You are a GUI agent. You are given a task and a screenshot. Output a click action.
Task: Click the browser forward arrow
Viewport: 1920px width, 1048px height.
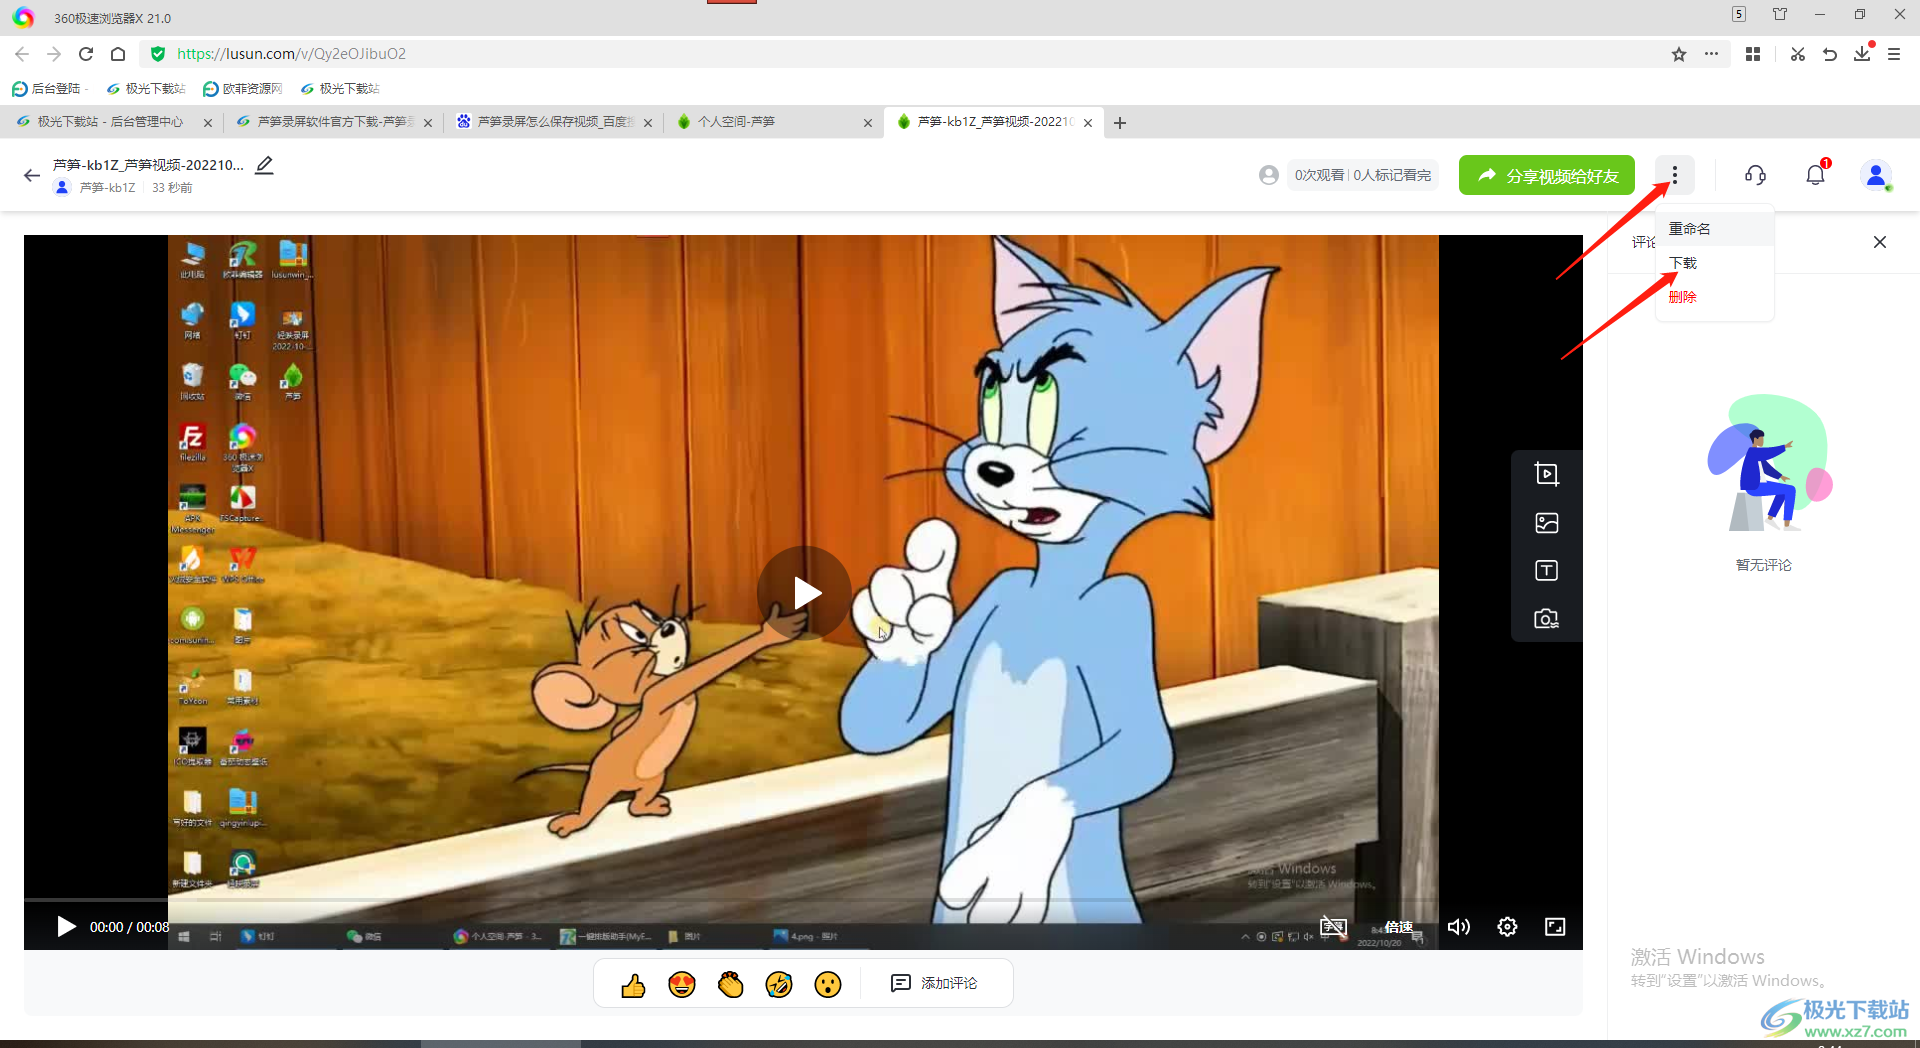tap(54, 54)
